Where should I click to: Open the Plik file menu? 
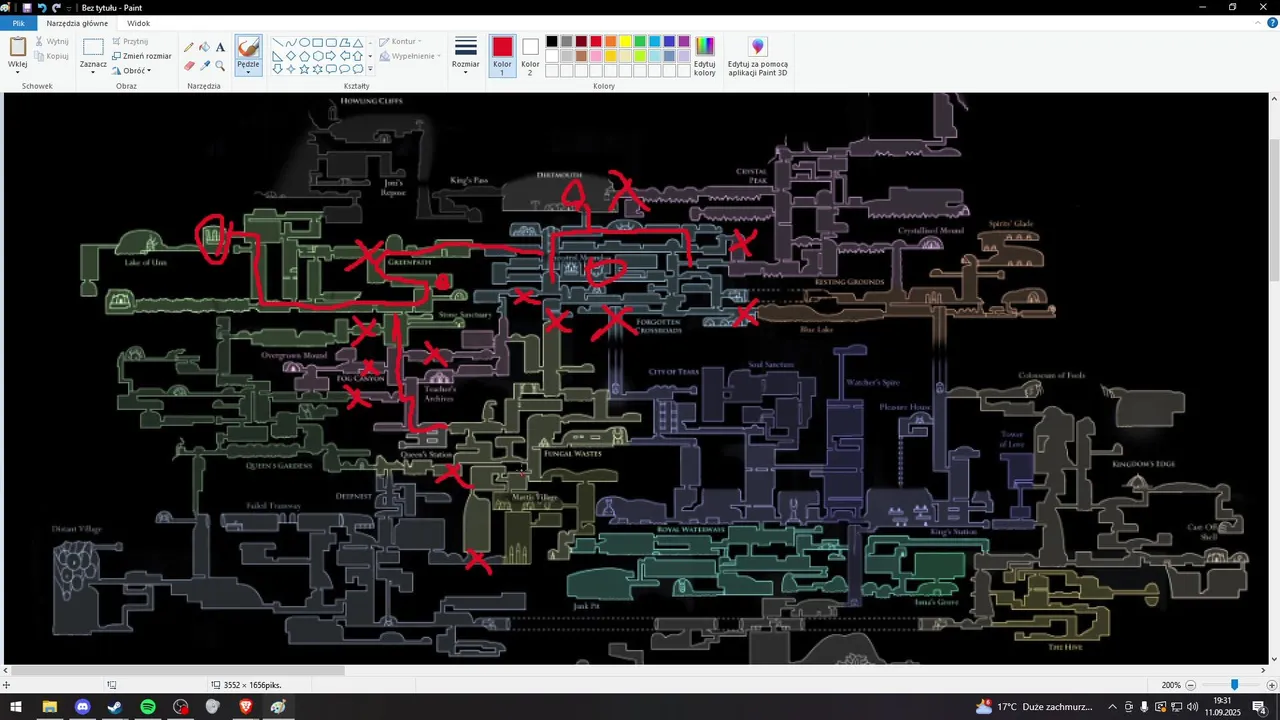[18, 23]
